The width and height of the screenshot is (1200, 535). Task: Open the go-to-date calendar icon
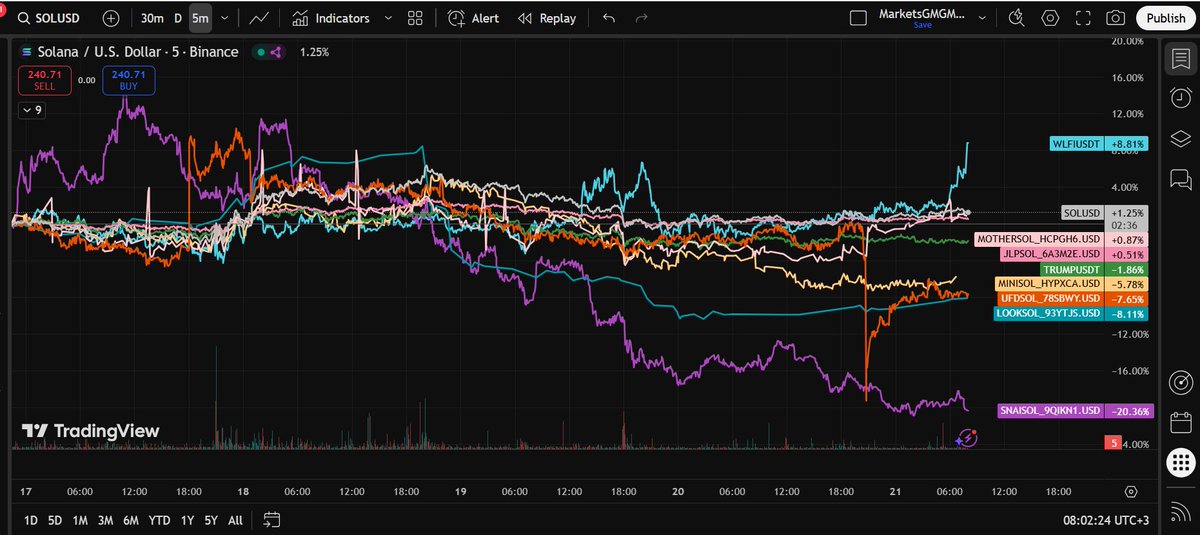271,520
